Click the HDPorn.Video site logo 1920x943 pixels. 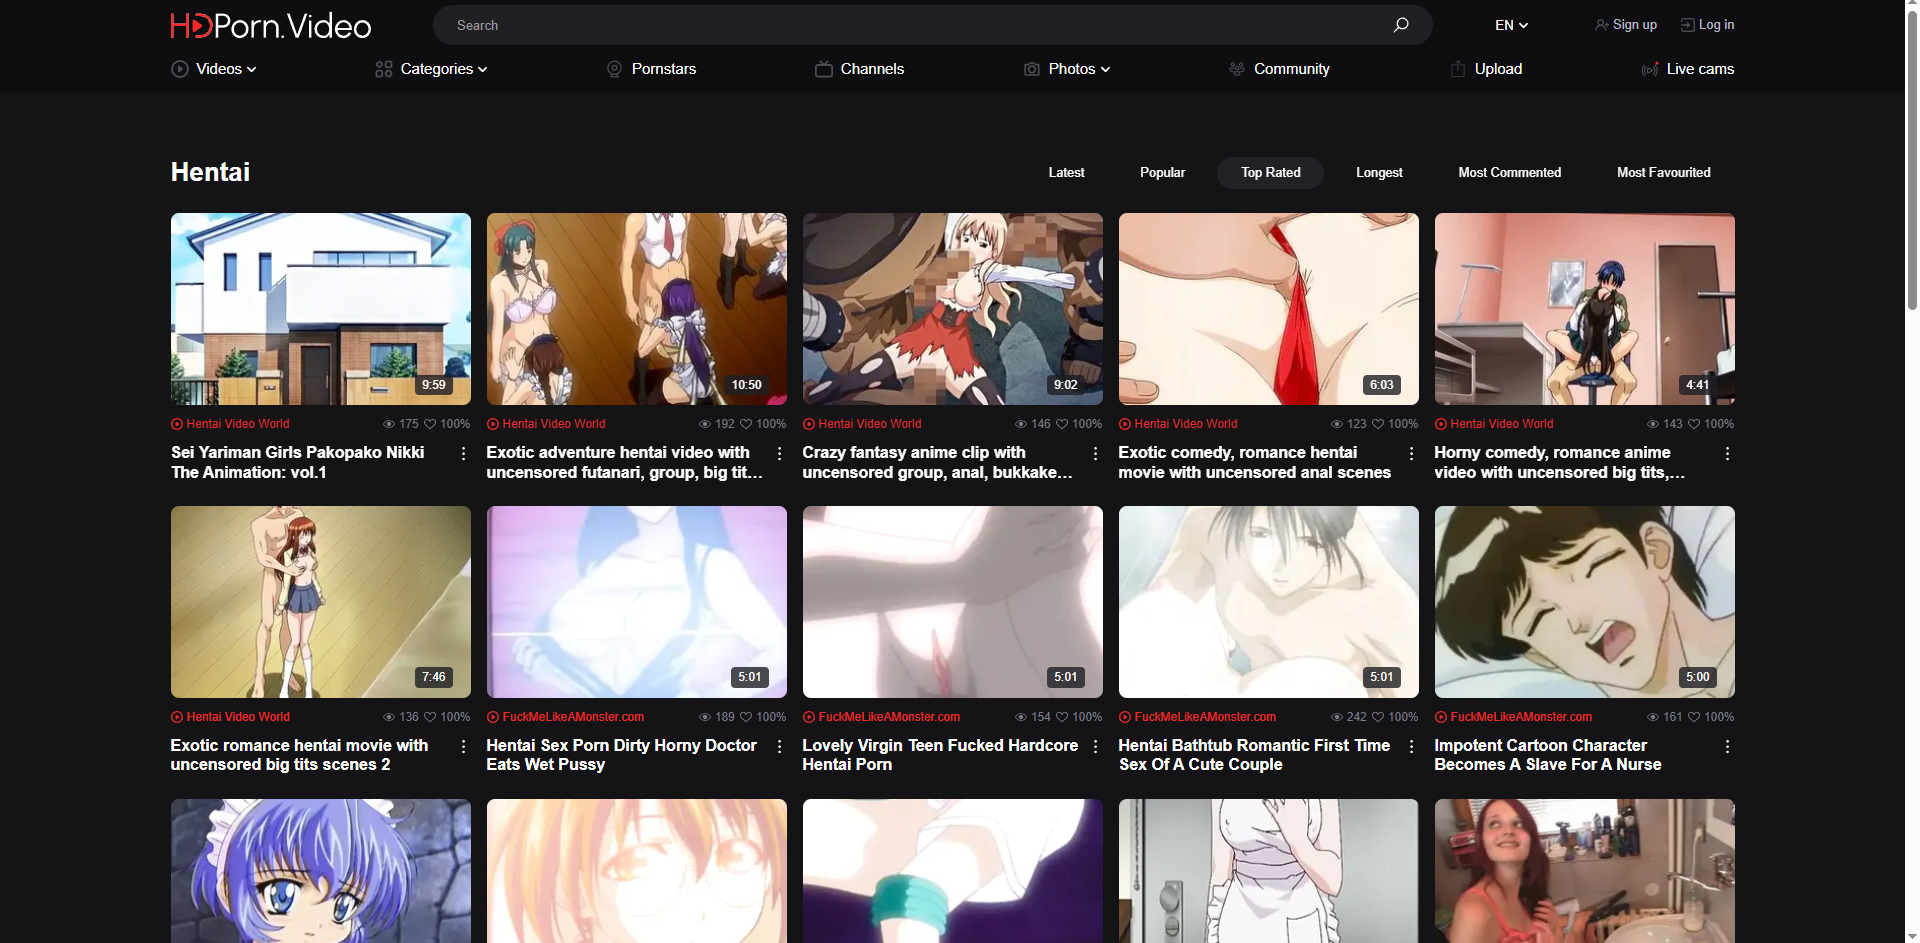coord(270,25)
